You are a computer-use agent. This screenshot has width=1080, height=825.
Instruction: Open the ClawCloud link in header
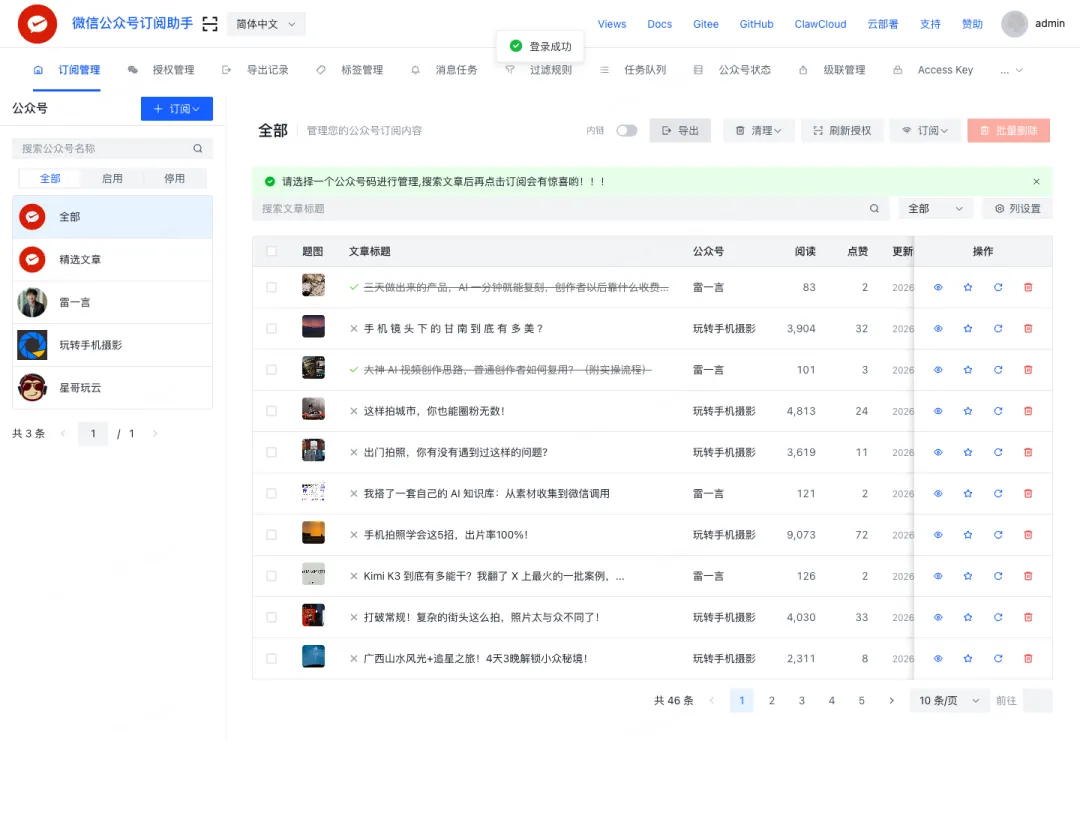pyautogui.click(x=820, y=24)
